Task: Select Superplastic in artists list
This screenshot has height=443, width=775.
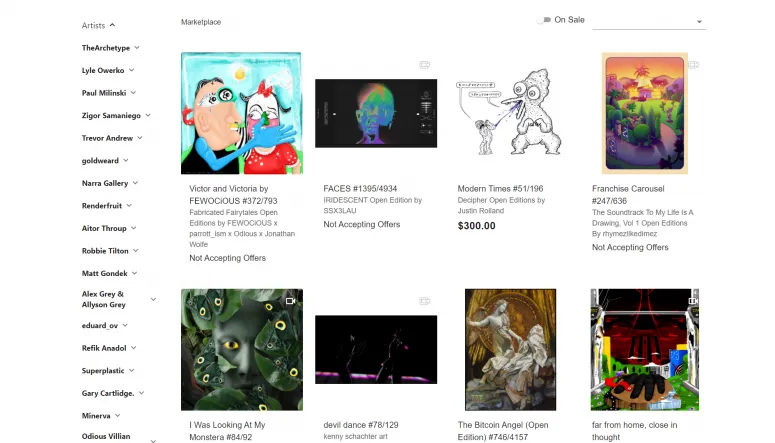Action: click(x=103, y=370)
